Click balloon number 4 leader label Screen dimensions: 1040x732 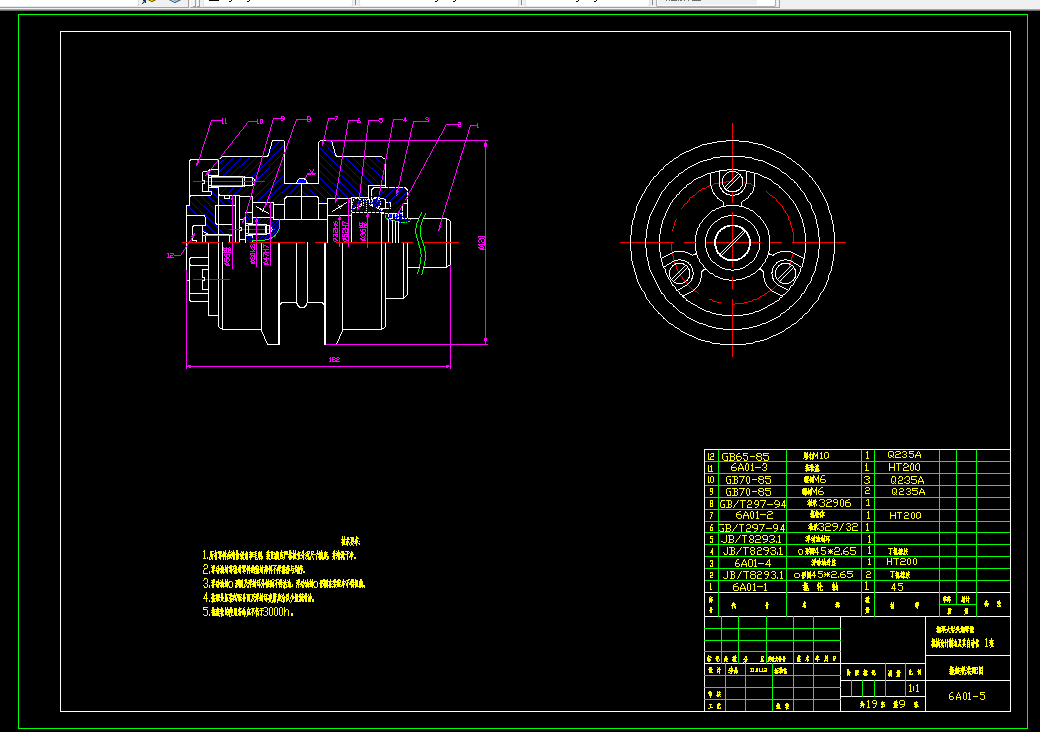405,119
